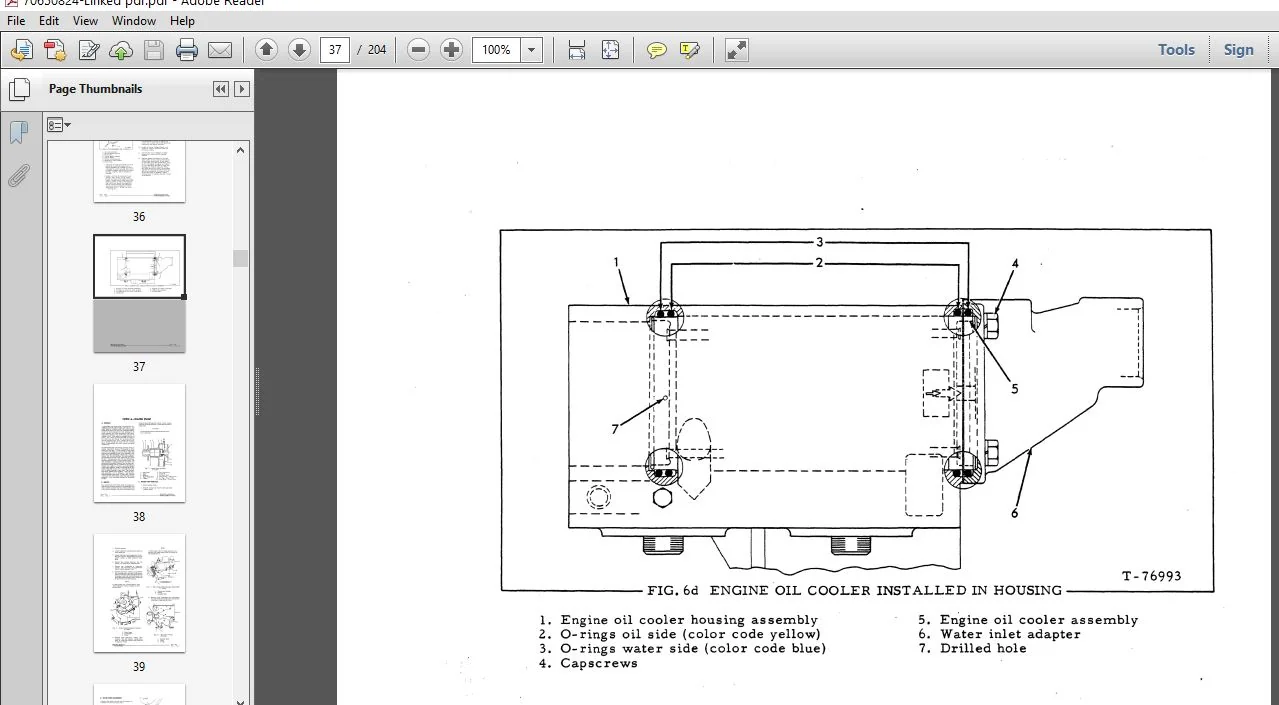Click the total page count 204
This screenshot has width=1279, height=705.
(x=377, y=50)
